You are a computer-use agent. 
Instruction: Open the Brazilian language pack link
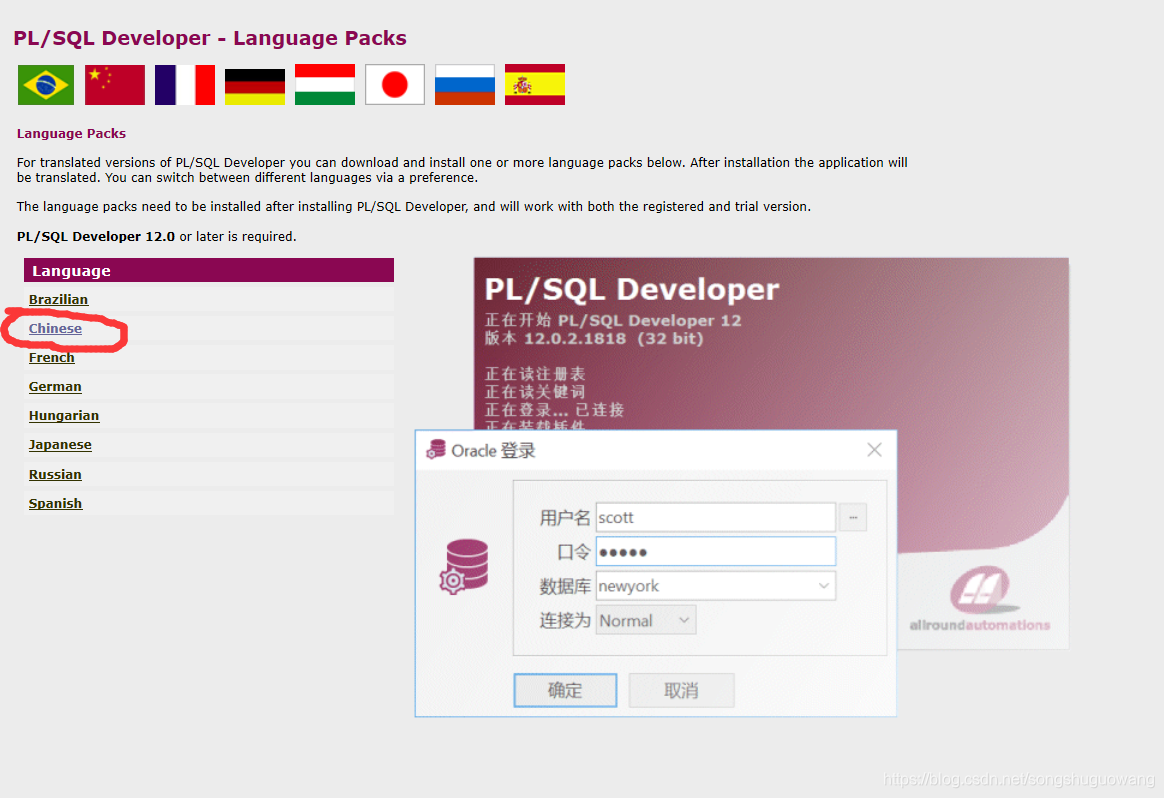tap(59, 299)
